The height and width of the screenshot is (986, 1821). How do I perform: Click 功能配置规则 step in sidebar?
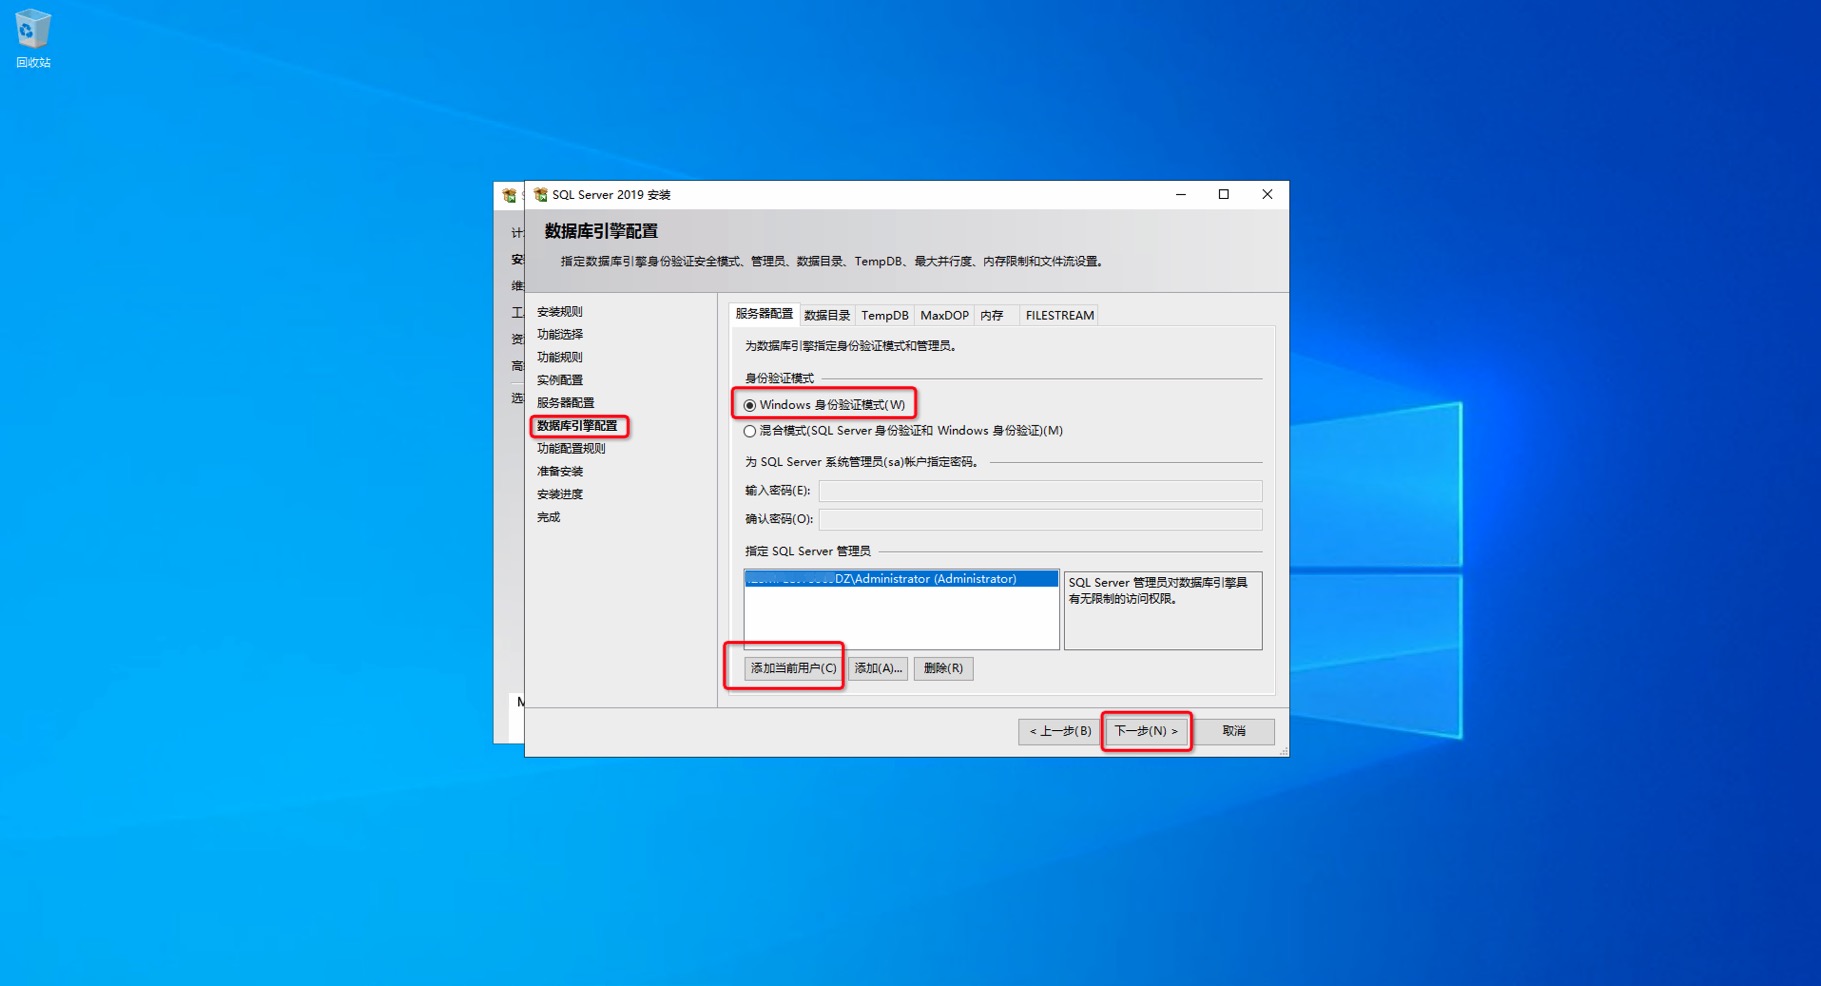571,449
